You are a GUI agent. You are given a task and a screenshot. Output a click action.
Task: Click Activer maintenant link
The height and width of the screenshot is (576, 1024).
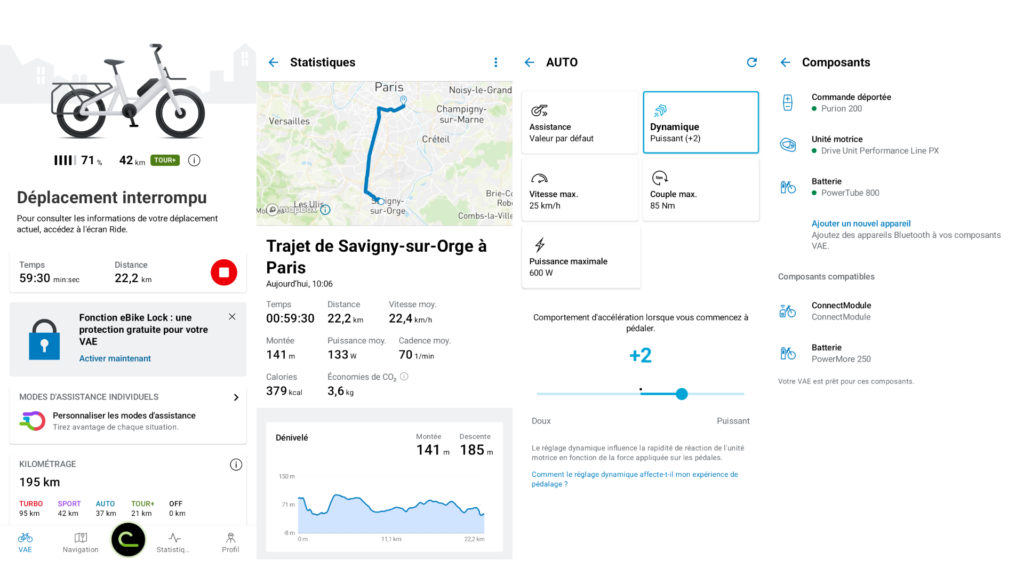(x=115, y=359)
